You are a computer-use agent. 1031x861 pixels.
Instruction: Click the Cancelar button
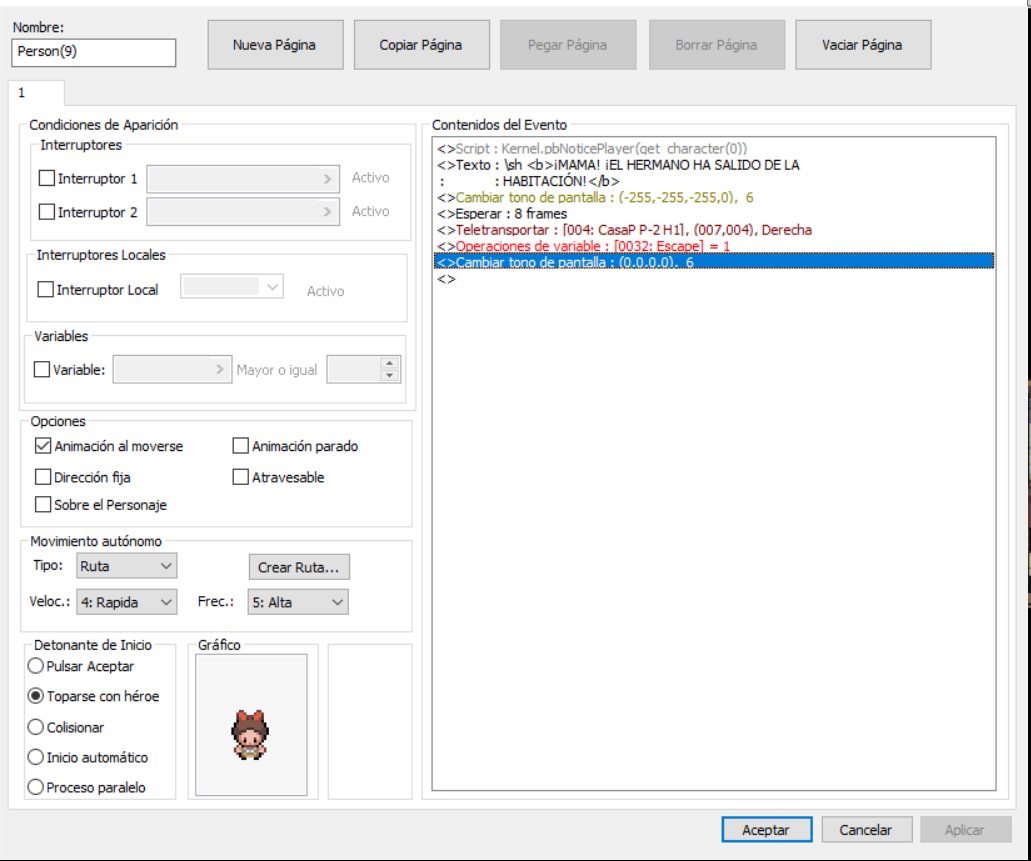click(x=866, y=830)
